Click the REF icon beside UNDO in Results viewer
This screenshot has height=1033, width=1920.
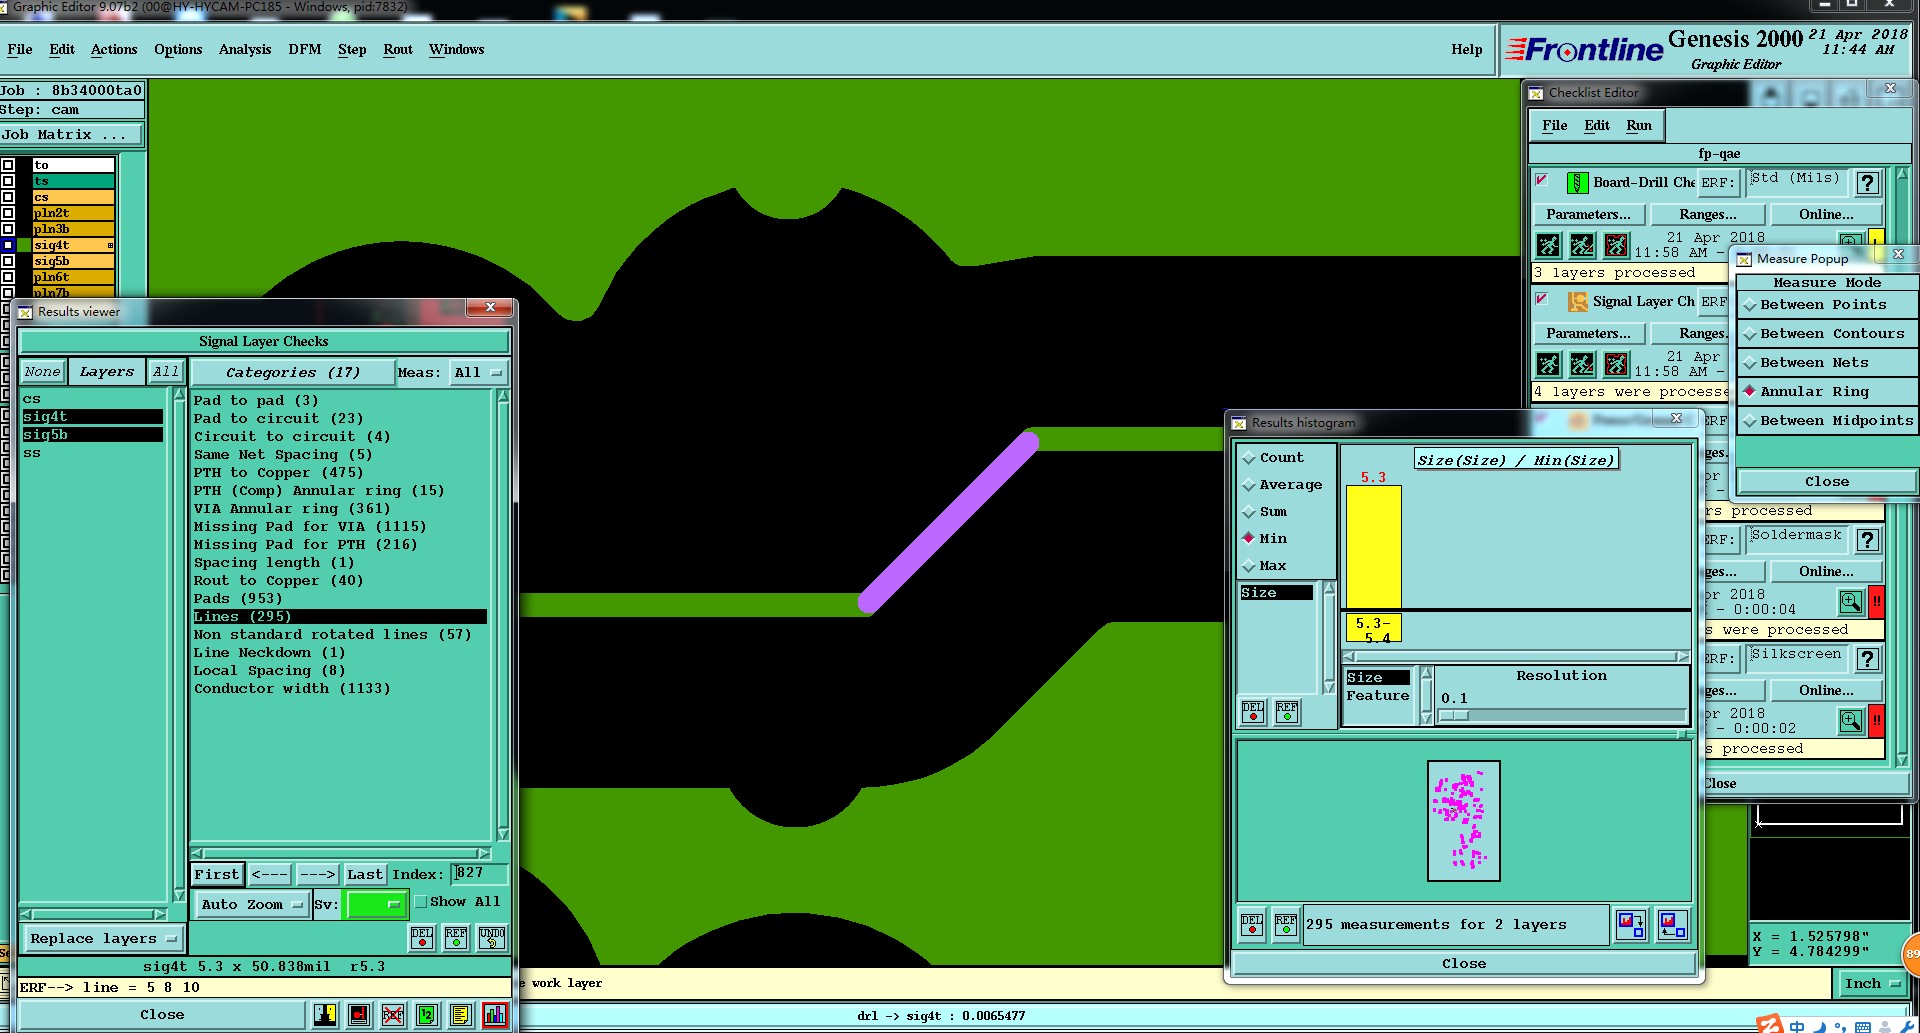click(x=456, y=937)
